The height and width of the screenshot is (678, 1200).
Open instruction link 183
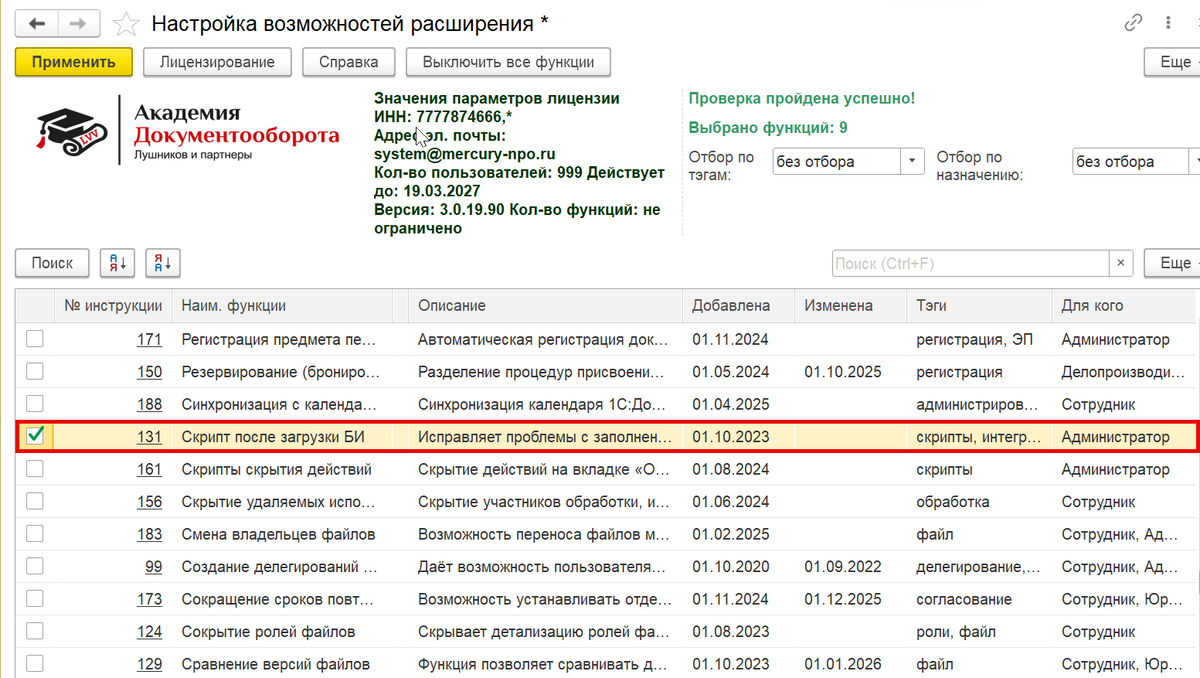[149, 535]
